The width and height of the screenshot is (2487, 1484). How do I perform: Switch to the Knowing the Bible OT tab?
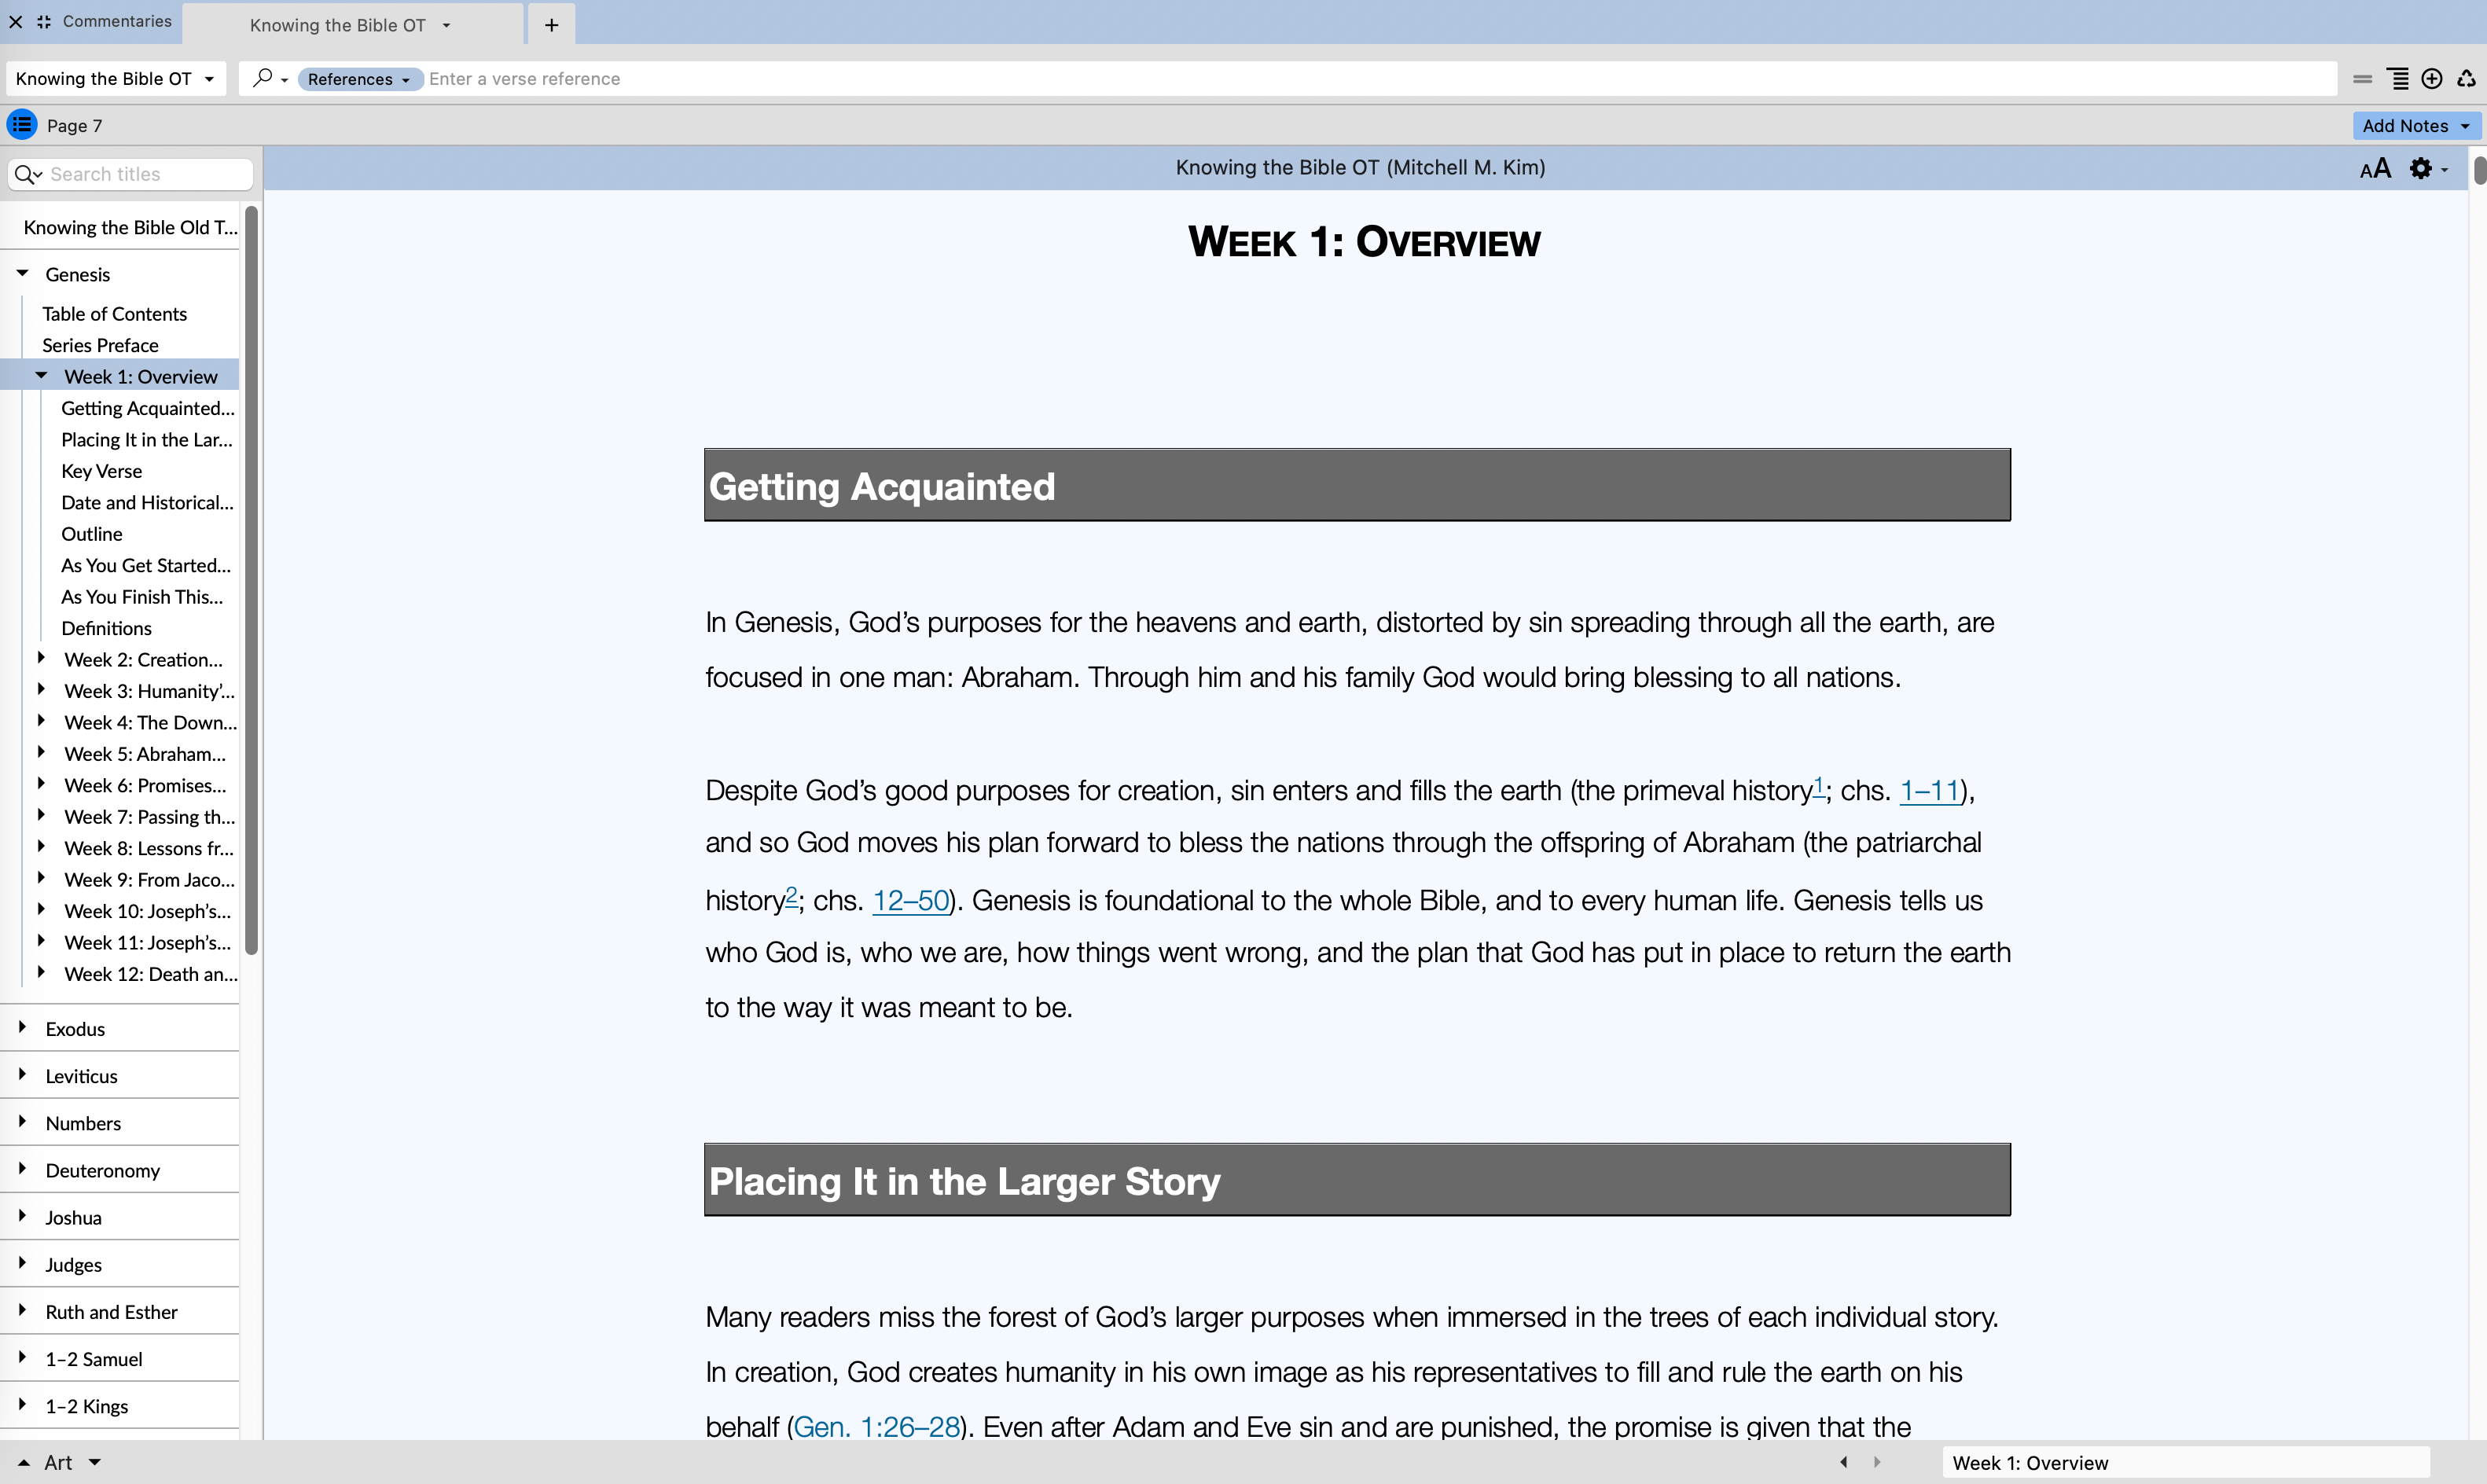338,25
